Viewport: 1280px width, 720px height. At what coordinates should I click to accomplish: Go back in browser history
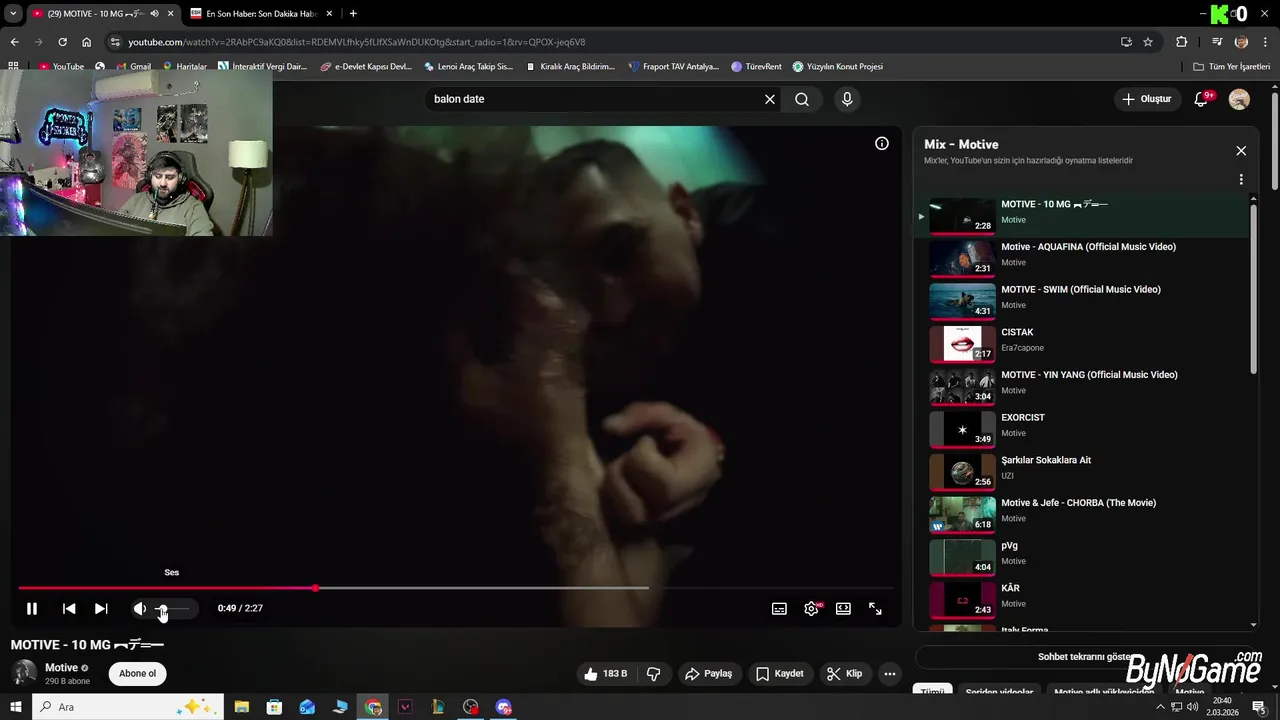coord(14,42)
